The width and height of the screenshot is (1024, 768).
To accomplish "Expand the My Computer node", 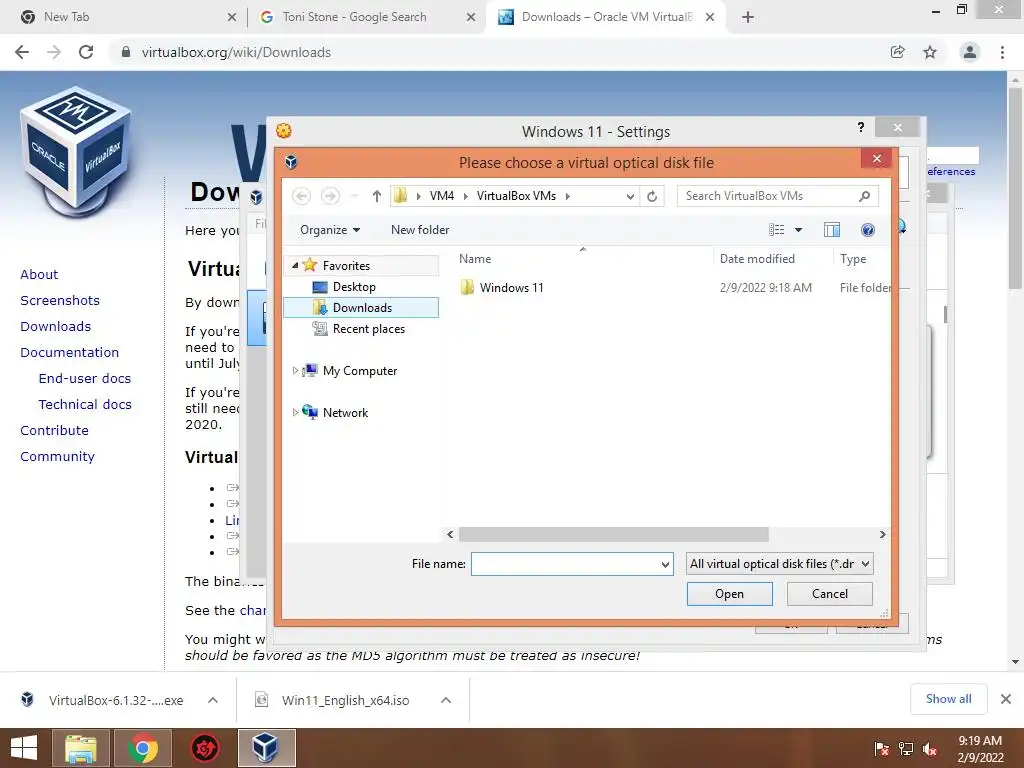I will pos(295,370).
